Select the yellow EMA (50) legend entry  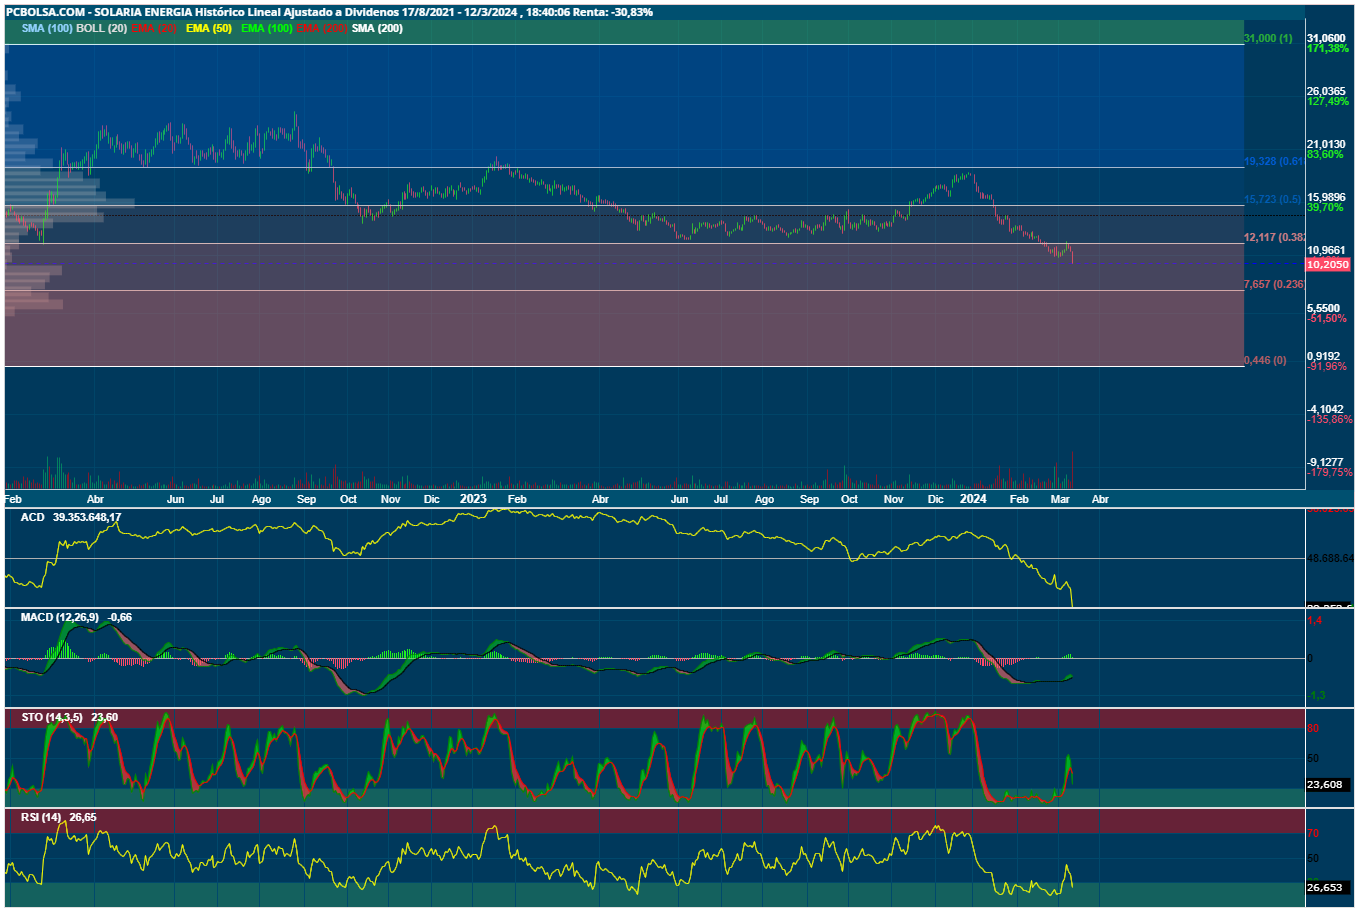point(209,28)
